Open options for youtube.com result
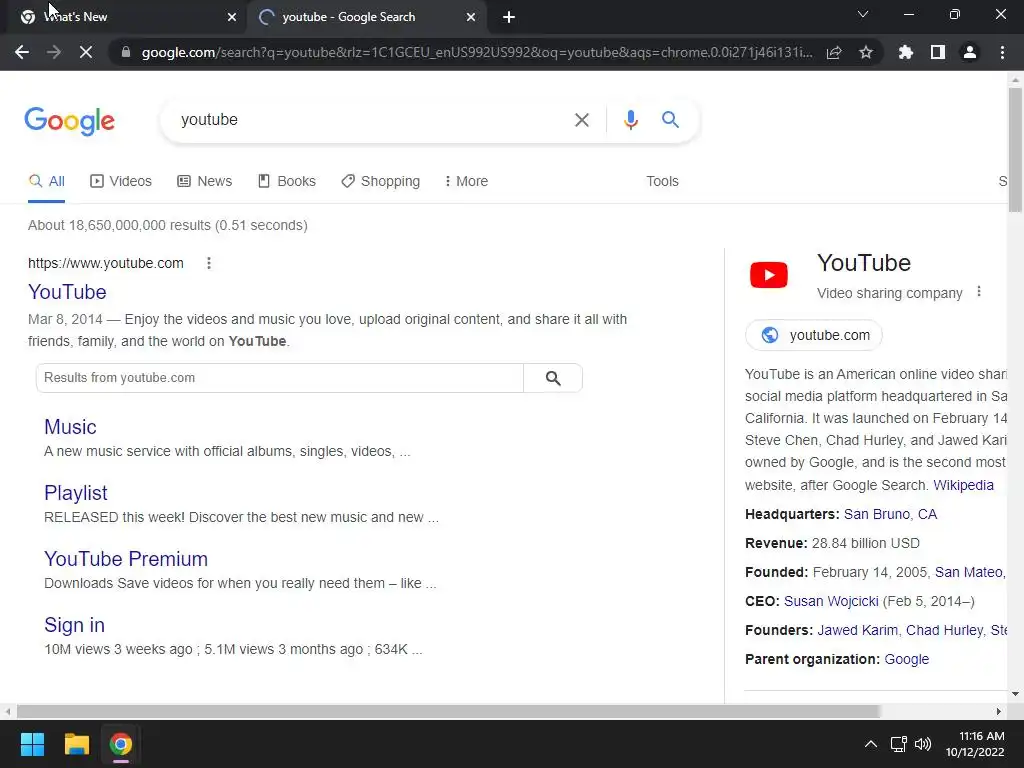Screen dimensions: 1024x768 tap(209, 263)
